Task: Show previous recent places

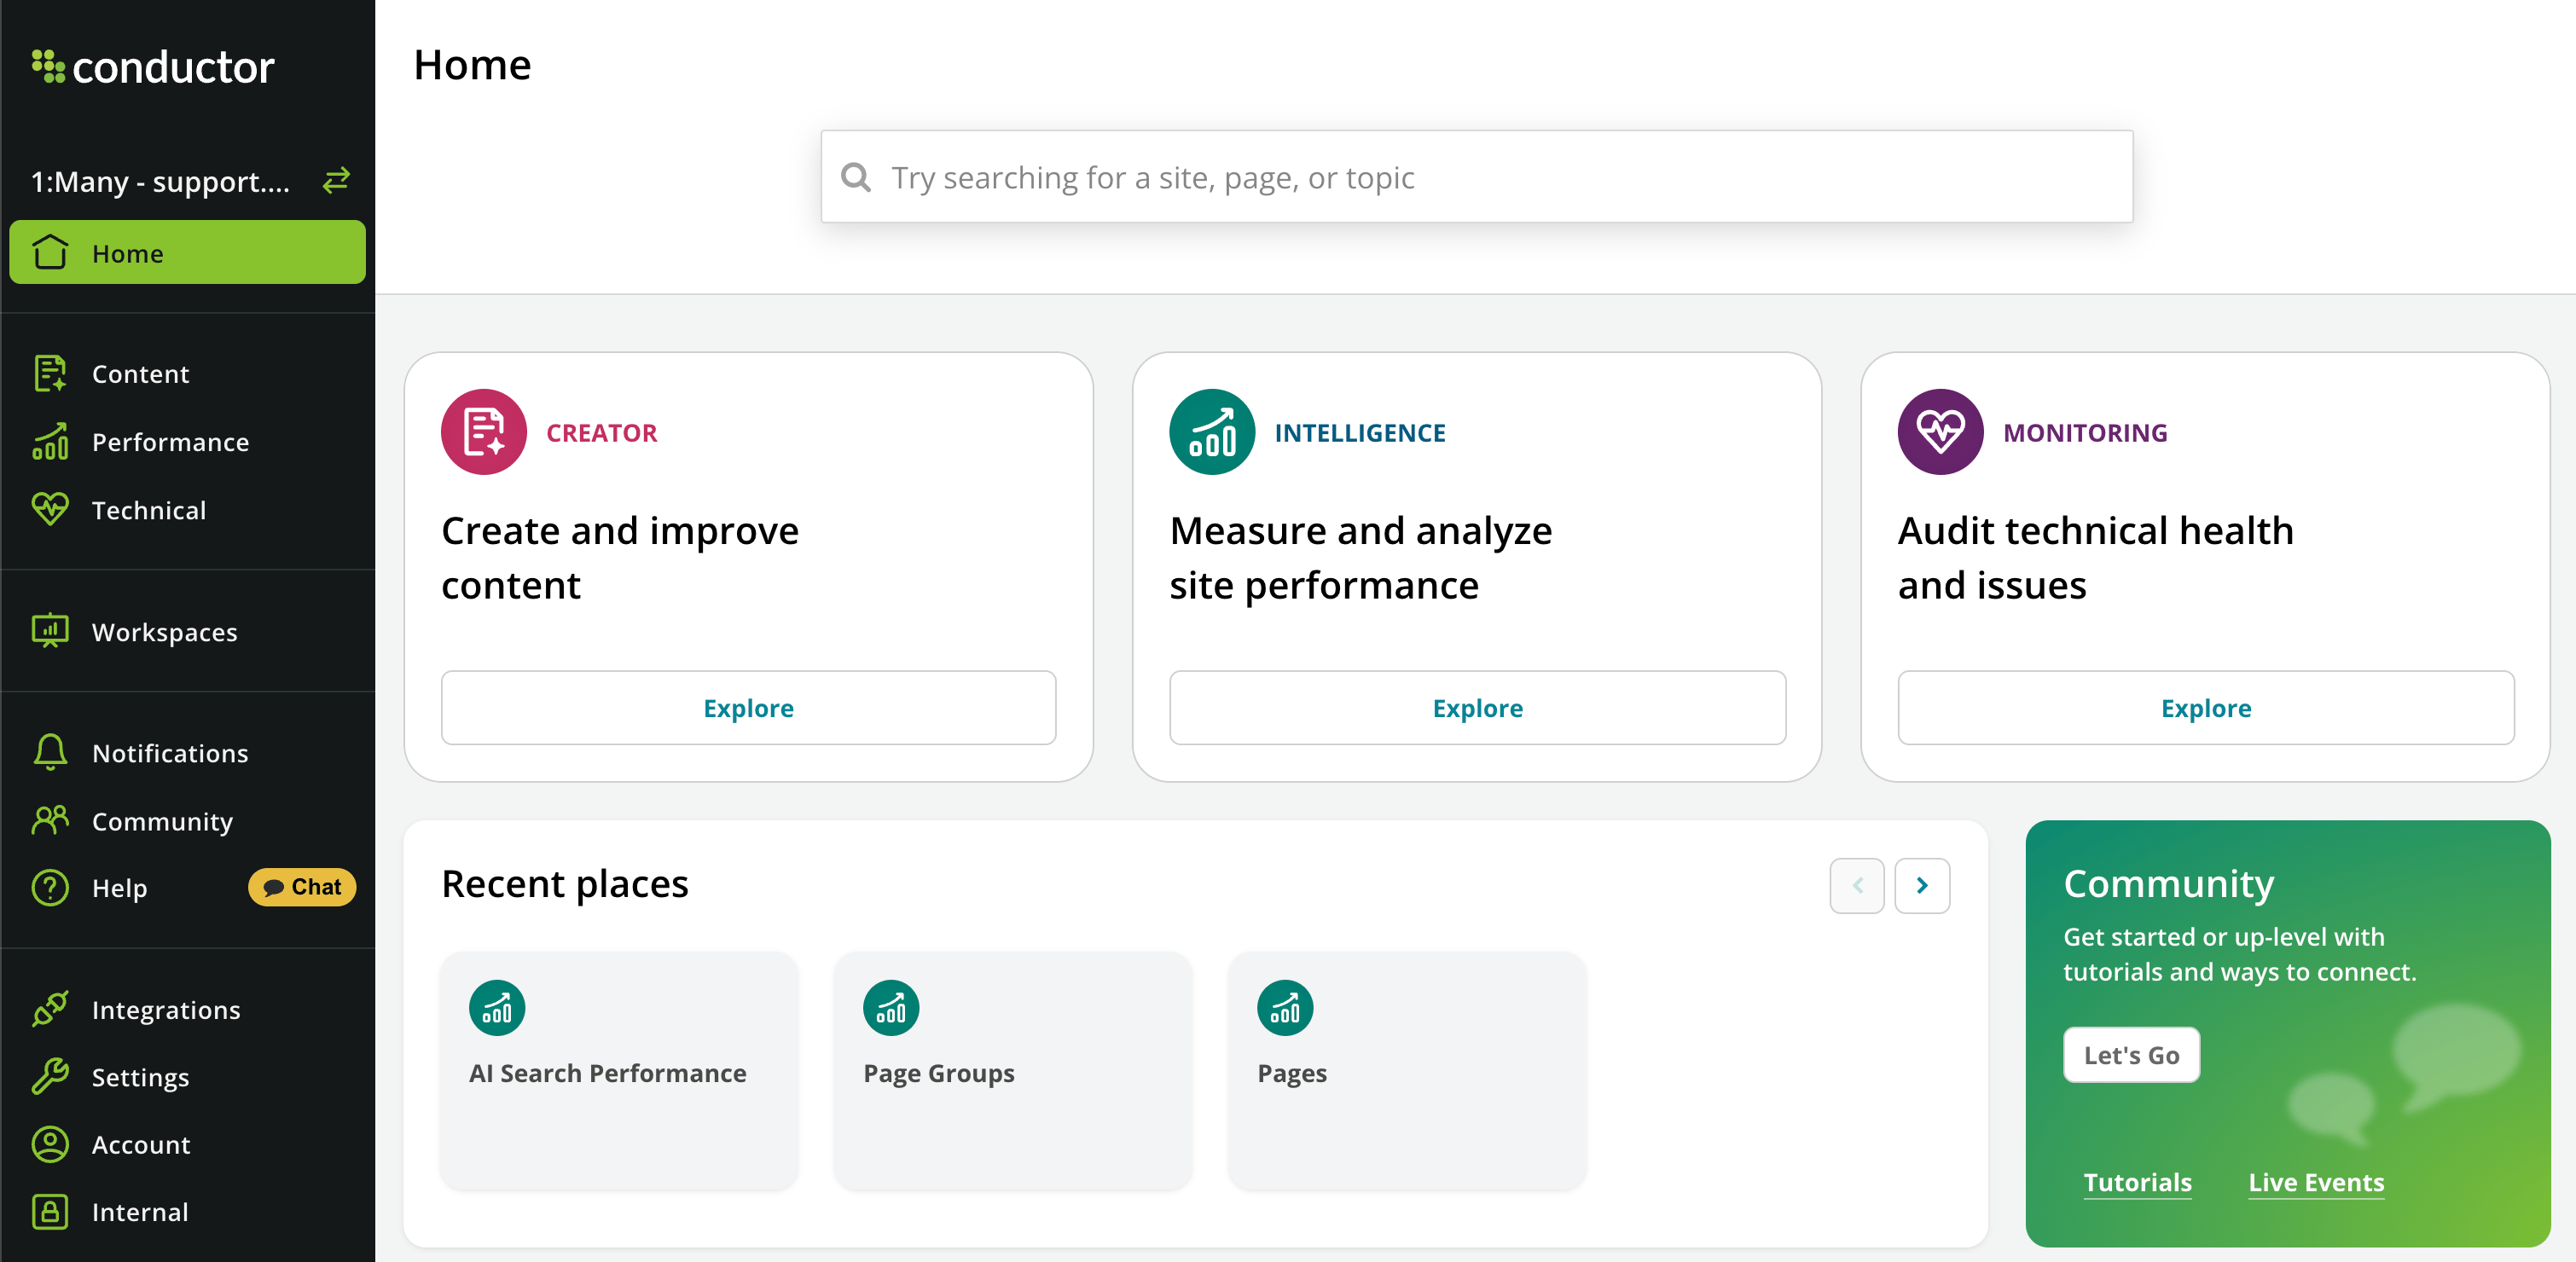Action: coord(1856,885)
